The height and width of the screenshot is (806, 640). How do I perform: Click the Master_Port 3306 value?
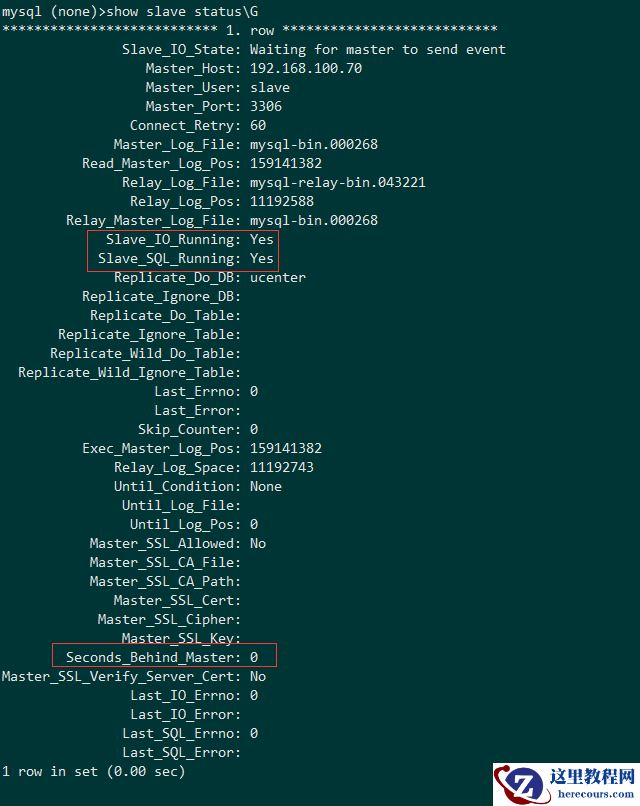click(x=266, y=106)
